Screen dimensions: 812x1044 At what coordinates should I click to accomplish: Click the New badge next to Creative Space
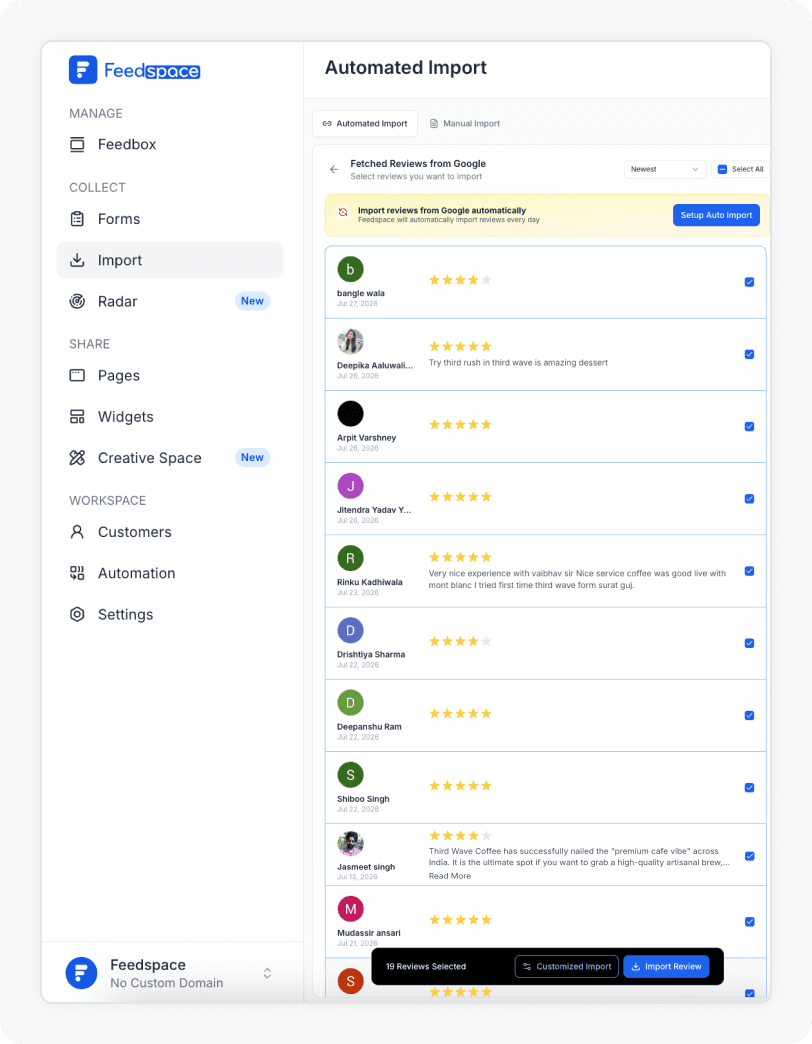click(x=252, y=457)
